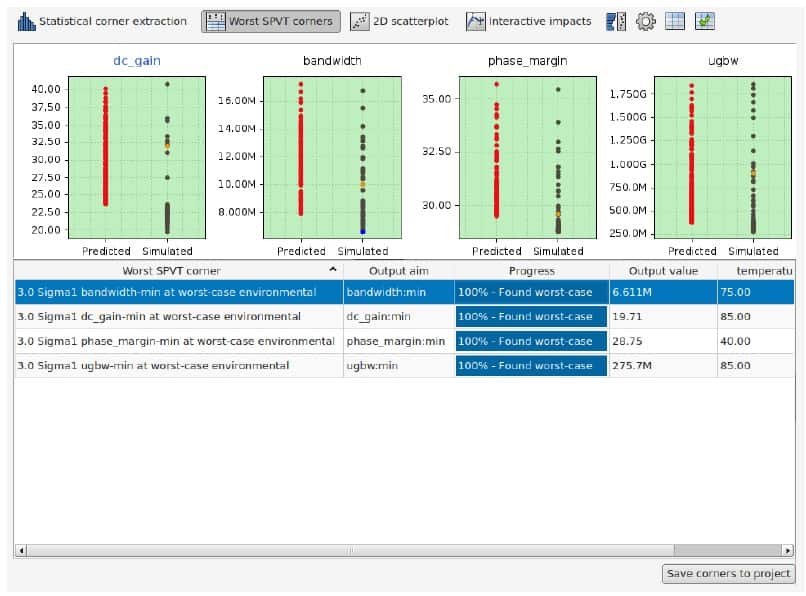806x596 pixels.
Task: Click the progress bar in the phase_margin-min row
Action: (x=532, y=341)
